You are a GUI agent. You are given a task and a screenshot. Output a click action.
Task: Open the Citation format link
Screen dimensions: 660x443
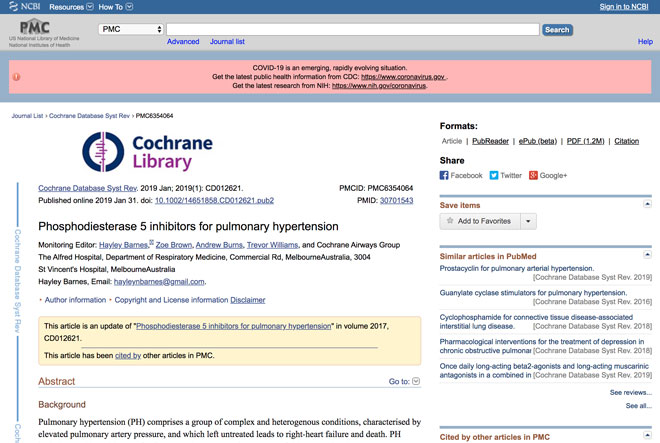626,141
